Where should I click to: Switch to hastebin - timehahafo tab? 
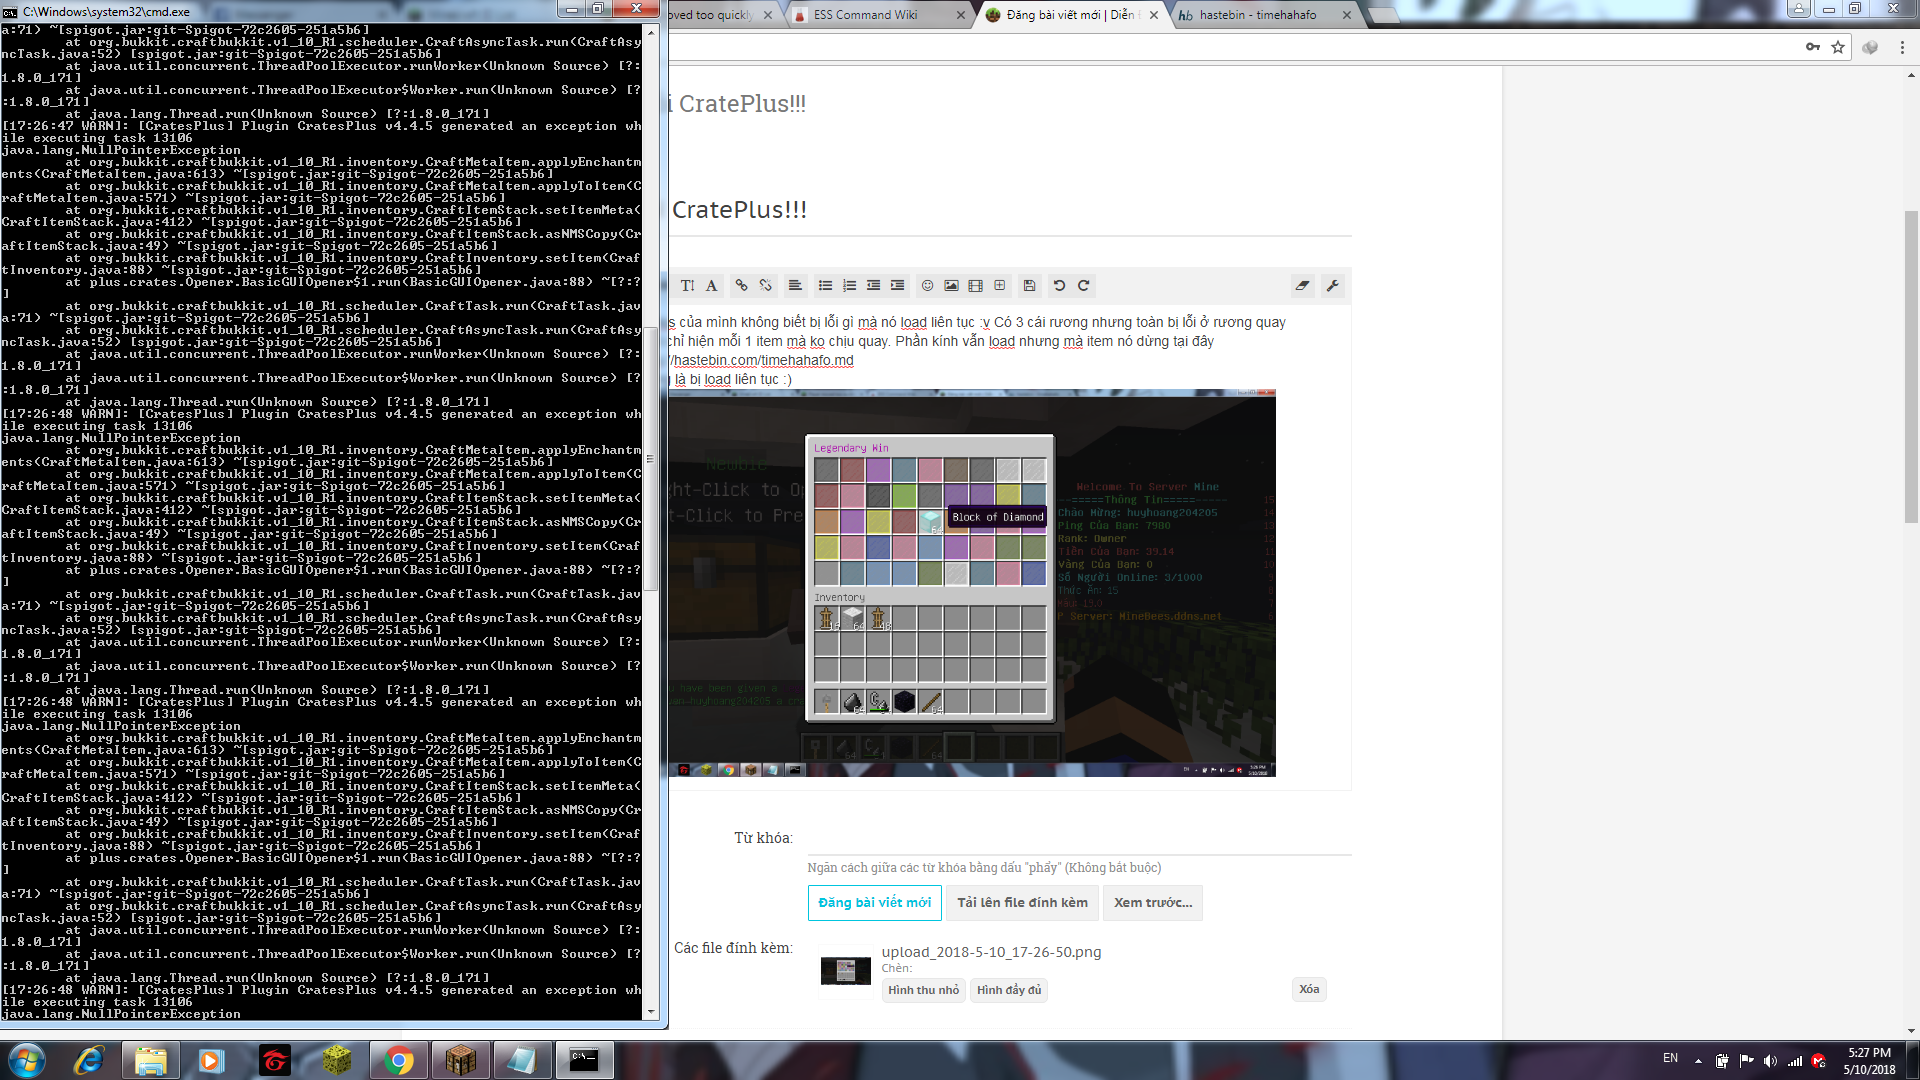1257,15
